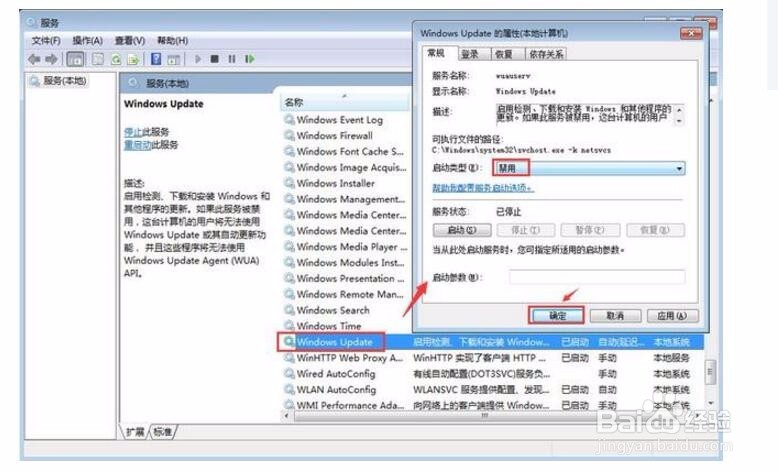Screen dimensions: 778x473
Task: Click the Pause Service toolbar icon
Action: click(232, 59)
